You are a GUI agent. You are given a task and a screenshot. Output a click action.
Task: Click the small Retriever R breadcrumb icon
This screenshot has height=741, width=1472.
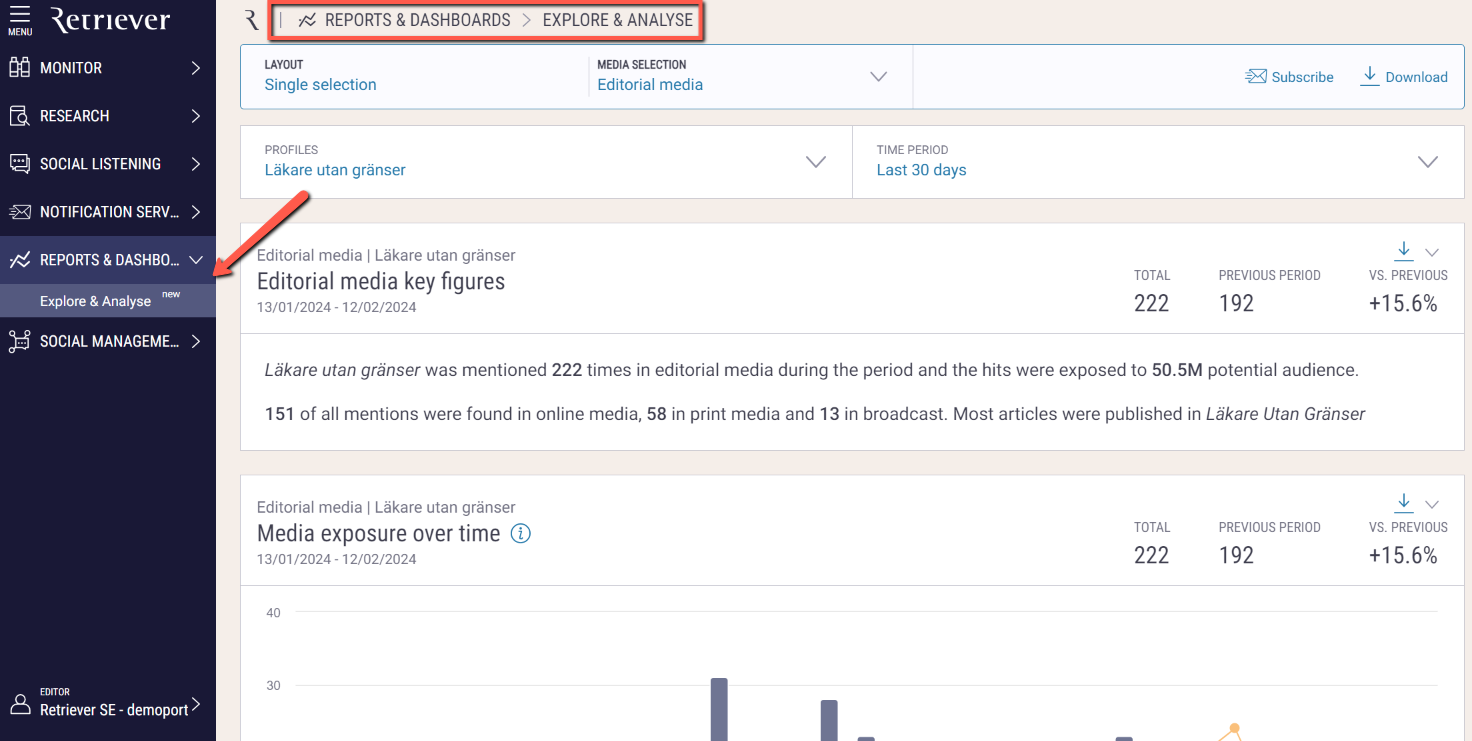pyautogui.click(x=252, y=20)
